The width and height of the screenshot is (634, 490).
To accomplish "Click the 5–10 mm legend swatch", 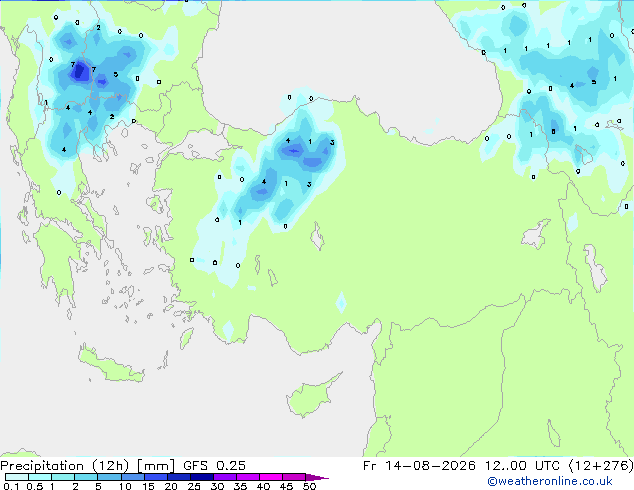I will pyautogui.click(x=109, y=477).
